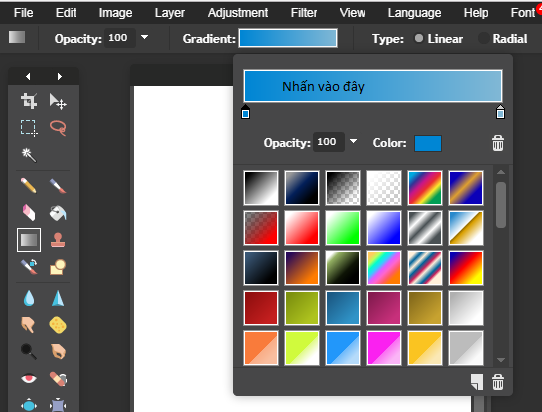
Task: Activate the Paint Bucket tool
Action: (x=58, y=213)
